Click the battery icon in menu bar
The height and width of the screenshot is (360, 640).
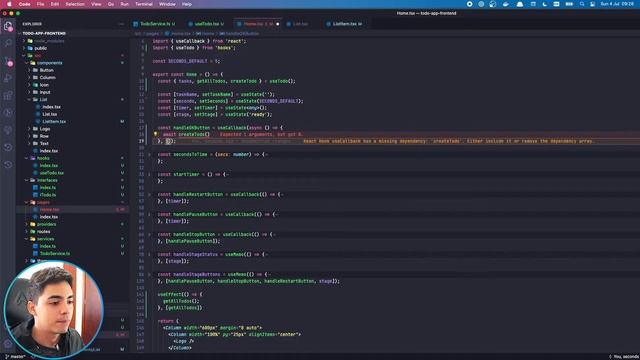[x=569, y=4]
